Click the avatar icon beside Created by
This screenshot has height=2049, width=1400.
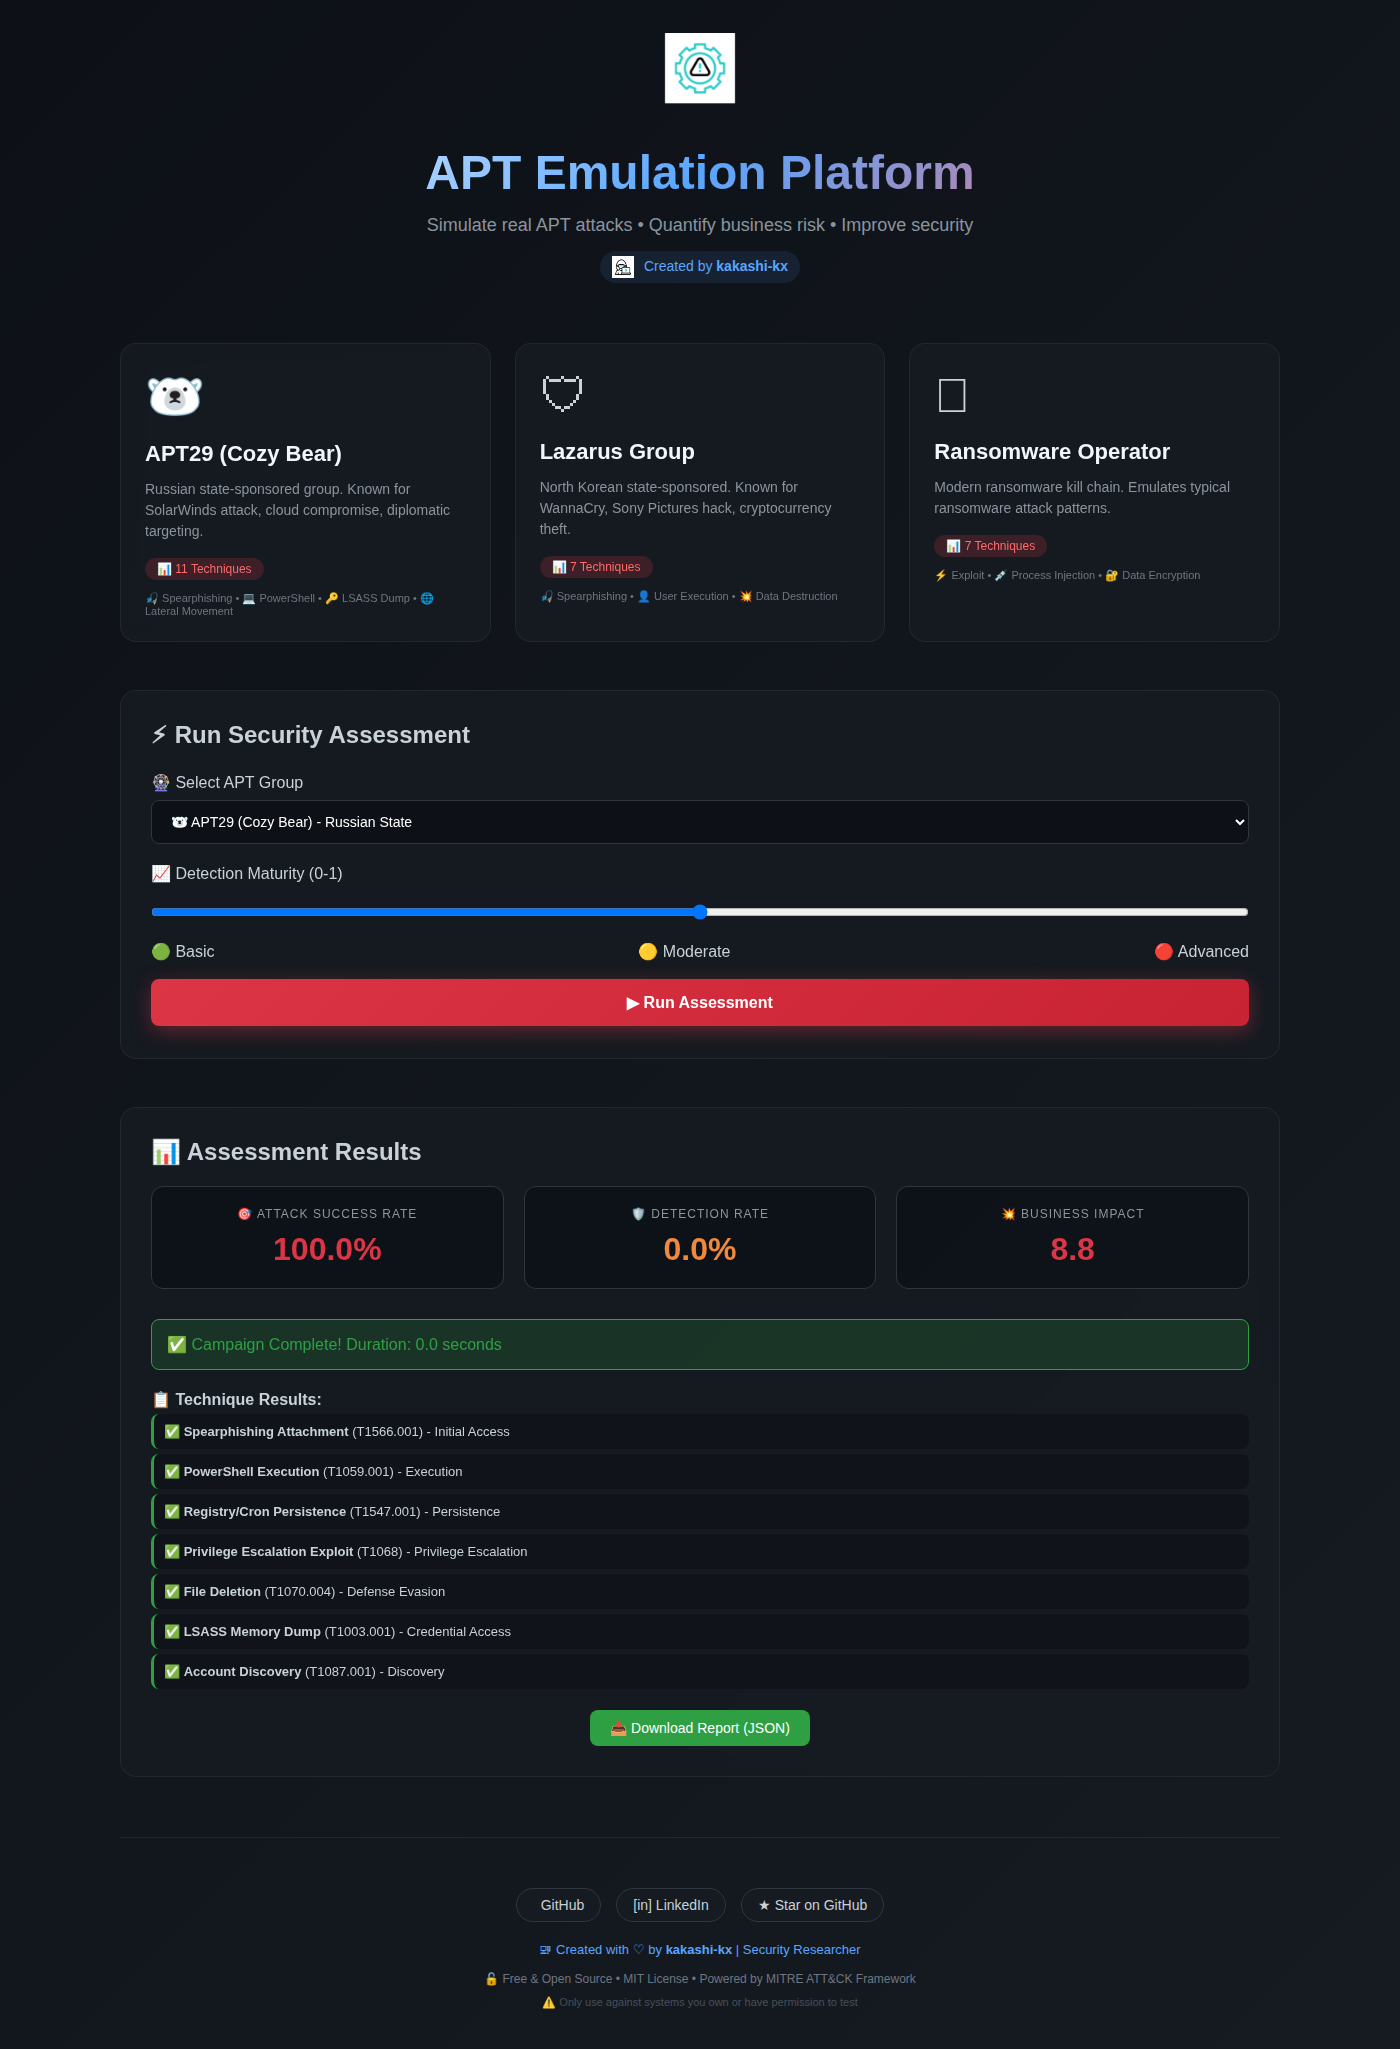(623, 267)
